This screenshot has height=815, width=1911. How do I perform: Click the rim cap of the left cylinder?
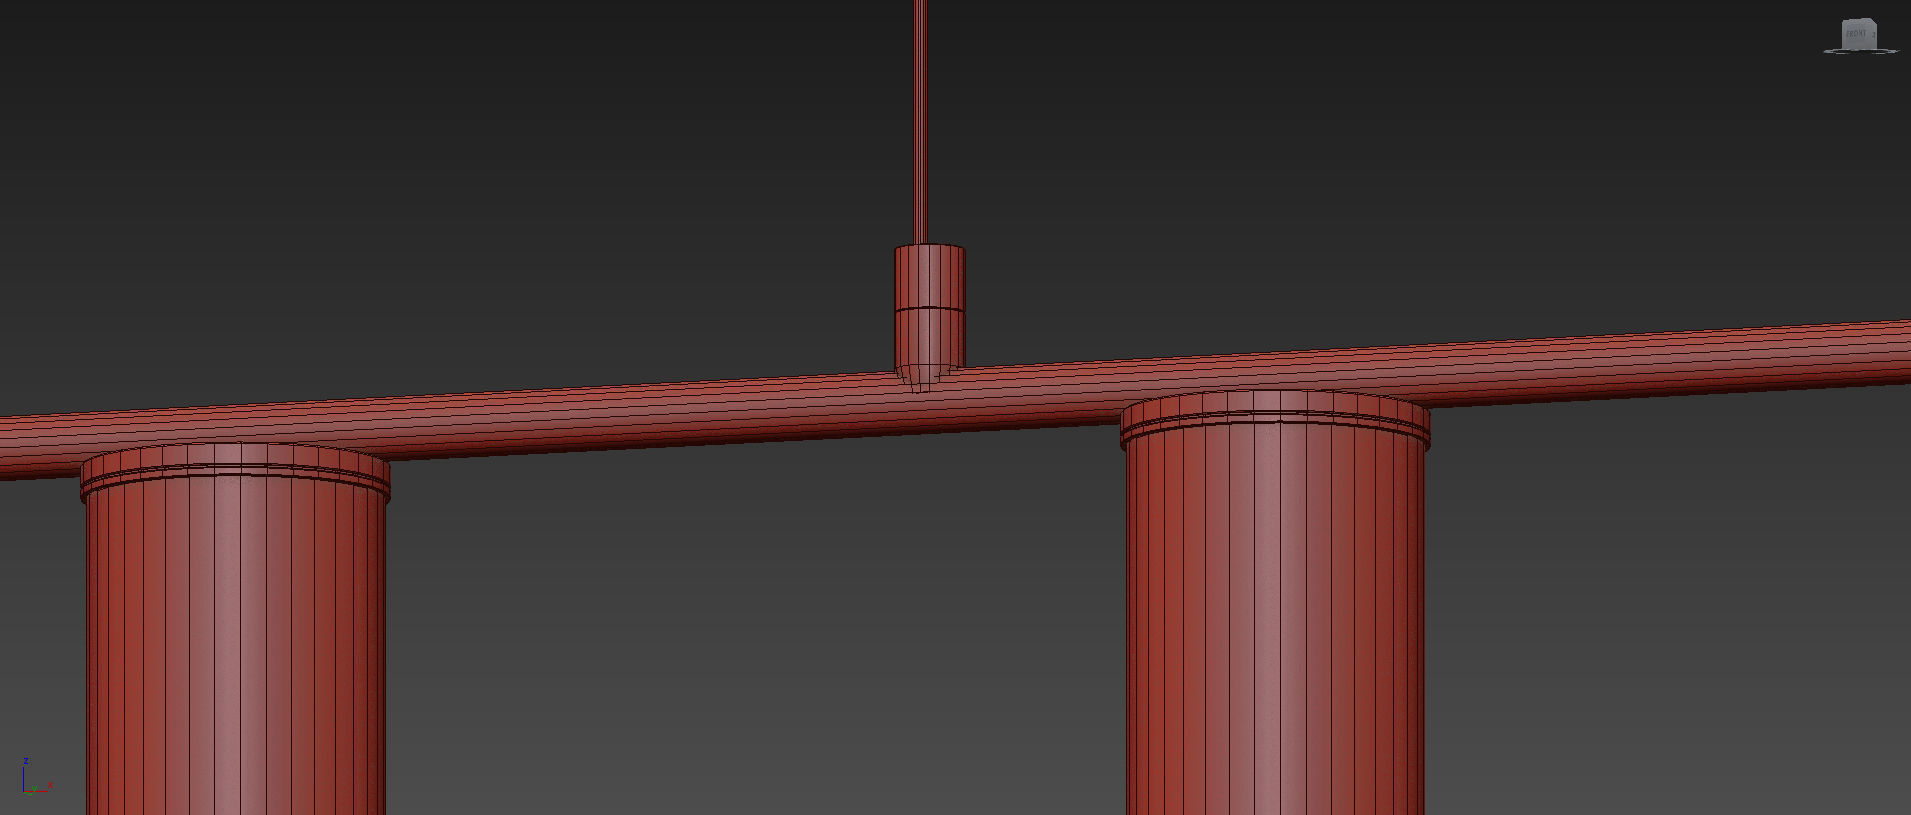pos(235,470)
